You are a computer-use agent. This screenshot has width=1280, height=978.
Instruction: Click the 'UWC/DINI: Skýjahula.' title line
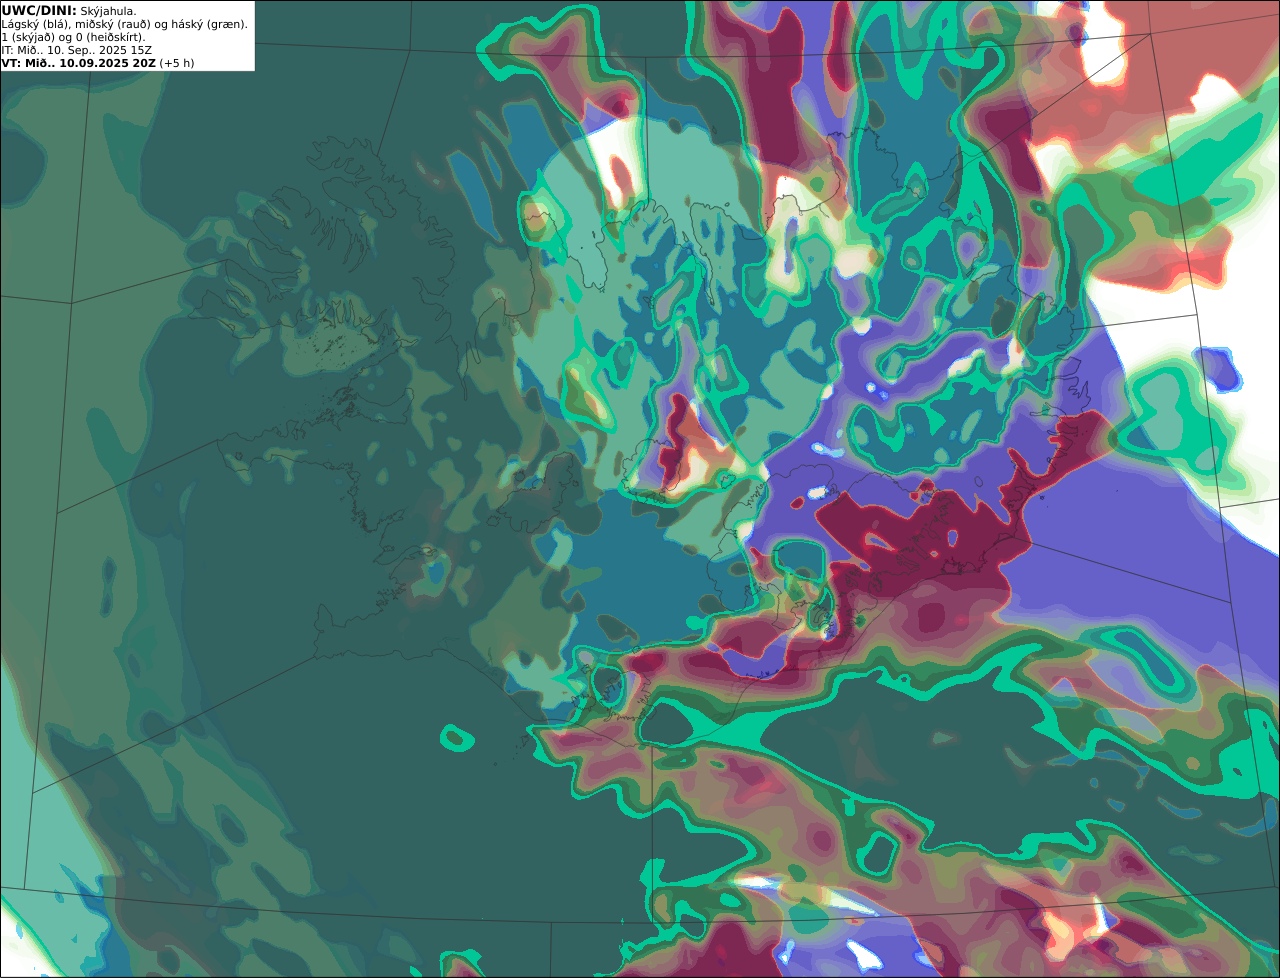pos(69,11)
